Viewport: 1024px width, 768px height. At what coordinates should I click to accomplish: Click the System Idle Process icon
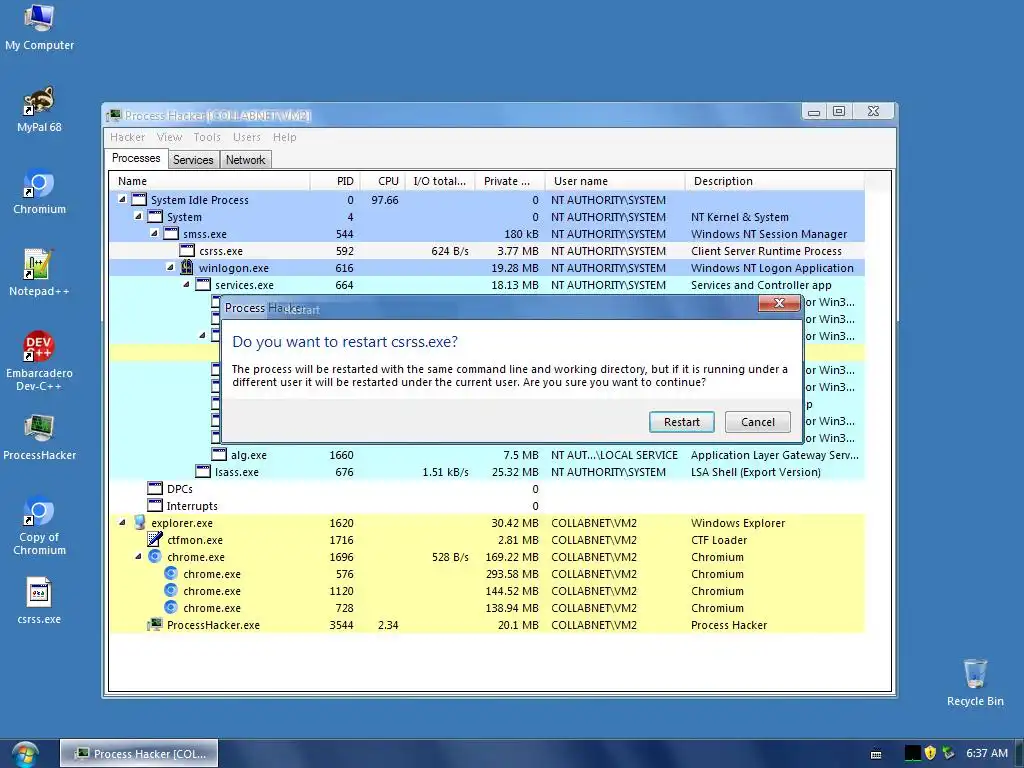point(139,199)
